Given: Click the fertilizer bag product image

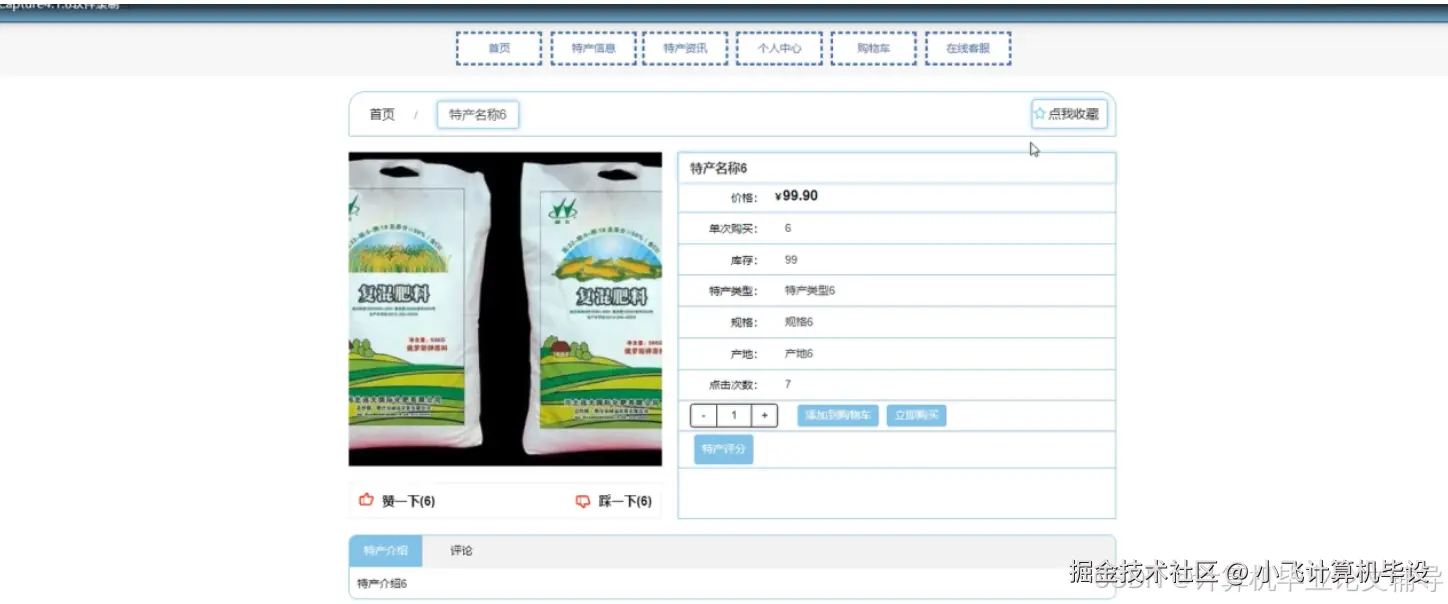Looking at the screenshot, I should tap(505, 309).
